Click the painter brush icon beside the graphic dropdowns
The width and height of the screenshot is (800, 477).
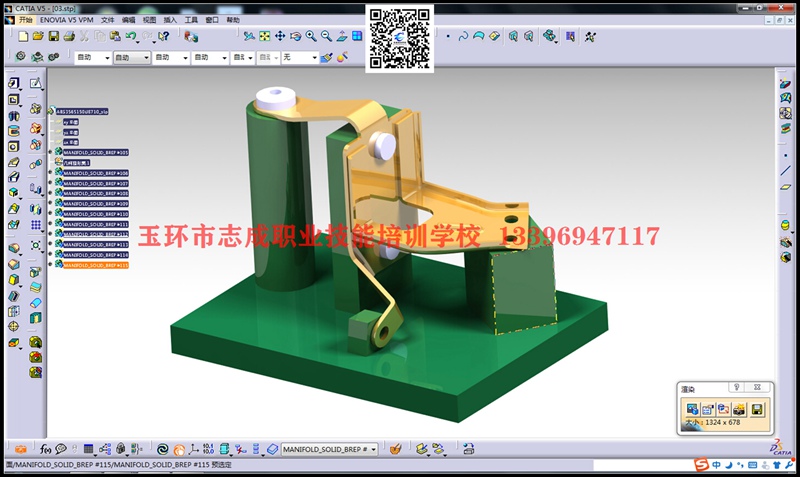coord(327,57)
